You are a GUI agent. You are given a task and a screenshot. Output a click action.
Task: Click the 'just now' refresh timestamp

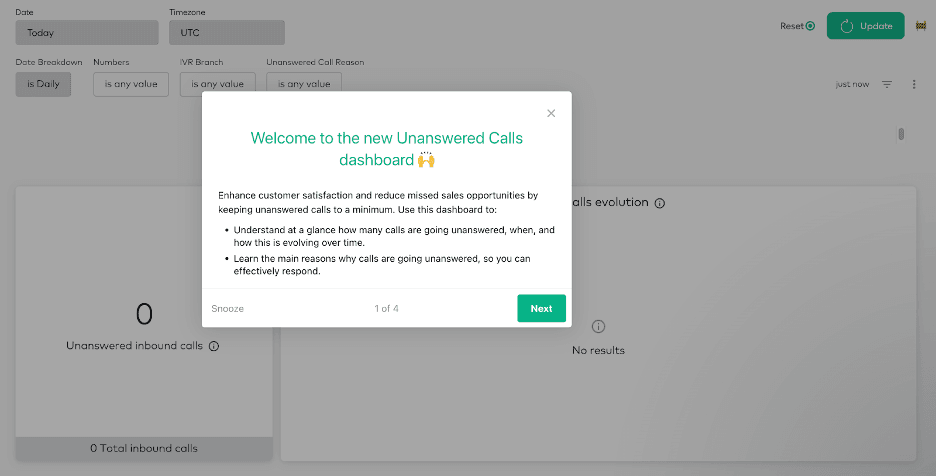tap(852, 84)
